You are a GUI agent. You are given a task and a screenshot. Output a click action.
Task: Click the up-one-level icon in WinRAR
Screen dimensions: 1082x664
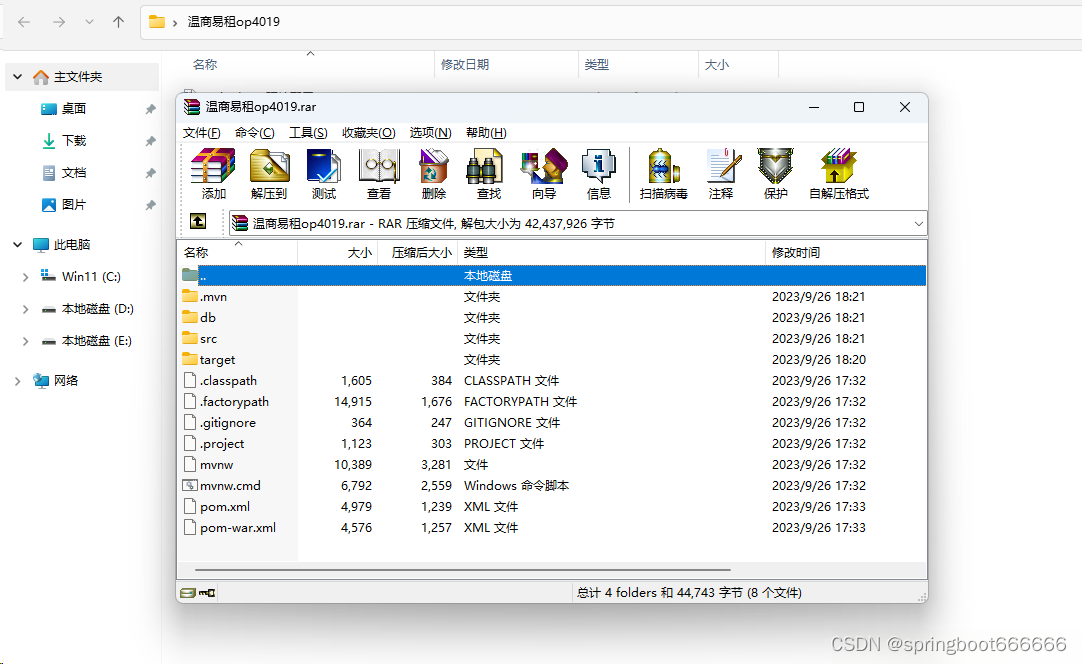point(198,221)
